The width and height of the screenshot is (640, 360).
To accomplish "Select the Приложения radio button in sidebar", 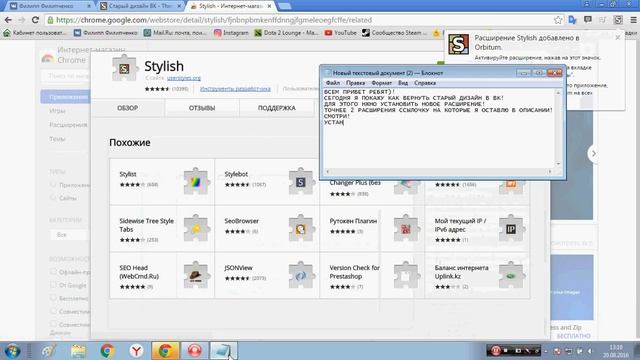I will coord(53,185).
